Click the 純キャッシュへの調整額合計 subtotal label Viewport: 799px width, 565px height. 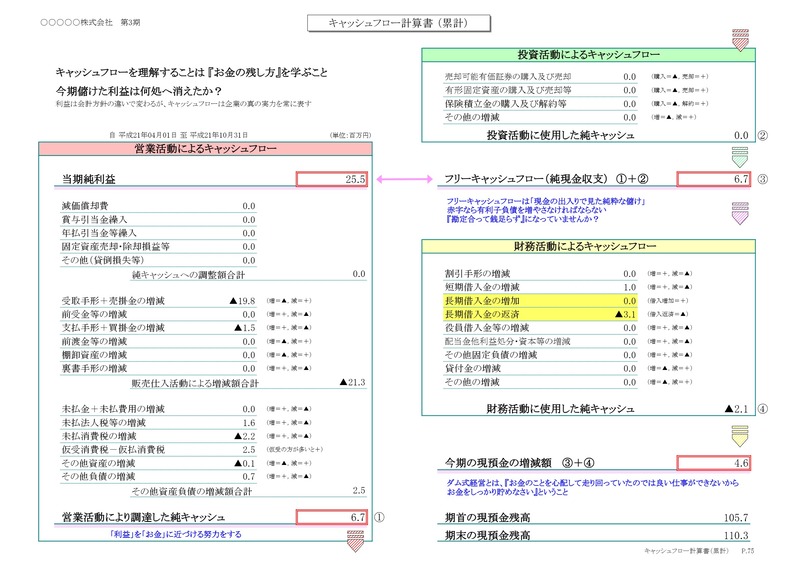(188, 275)
